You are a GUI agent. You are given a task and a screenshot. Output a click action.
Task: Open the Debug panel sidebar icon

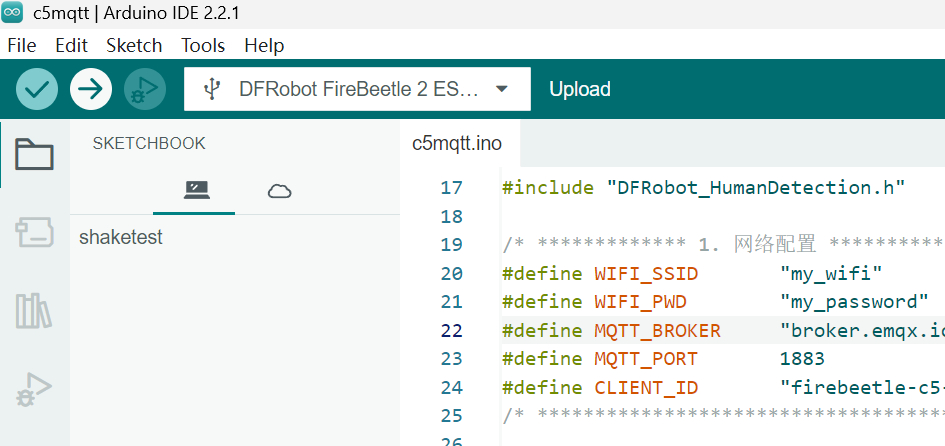pyautogui.click(x=34, y=389)
